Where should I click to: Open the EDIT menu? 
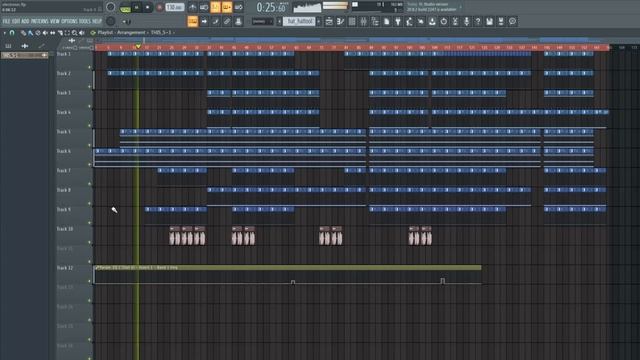point(16,21)
